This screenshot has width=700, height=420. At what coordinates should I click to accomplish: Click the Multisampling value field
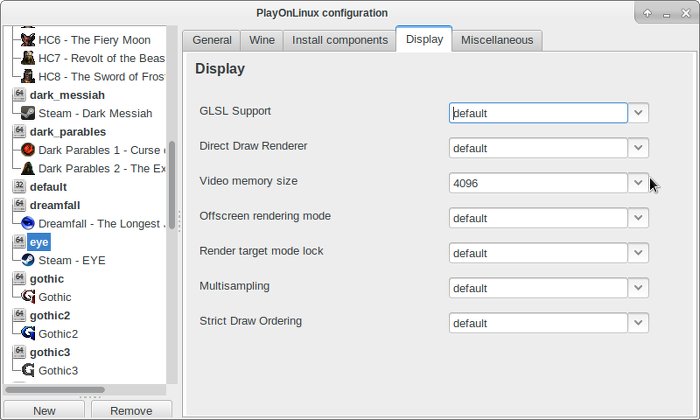pyautogui.click(x=538, y=288)
